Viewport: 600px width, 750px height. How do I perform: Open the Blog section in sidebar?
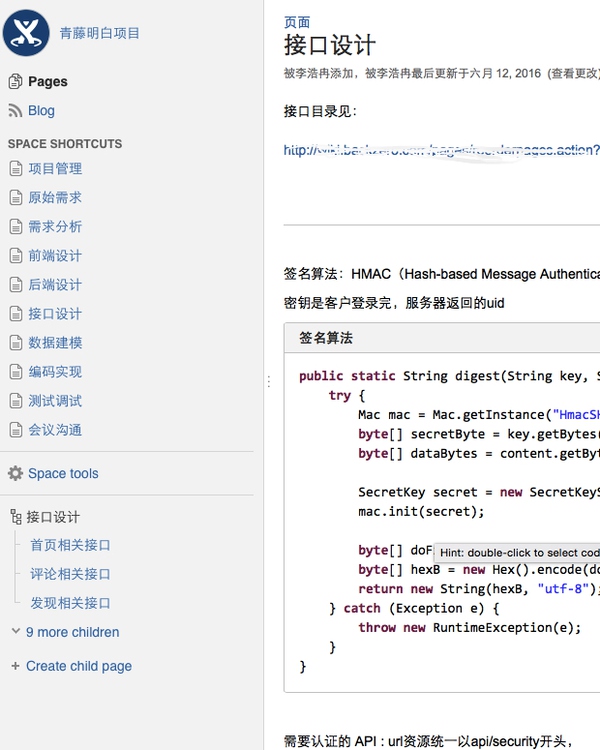click(x=41, y=110)
